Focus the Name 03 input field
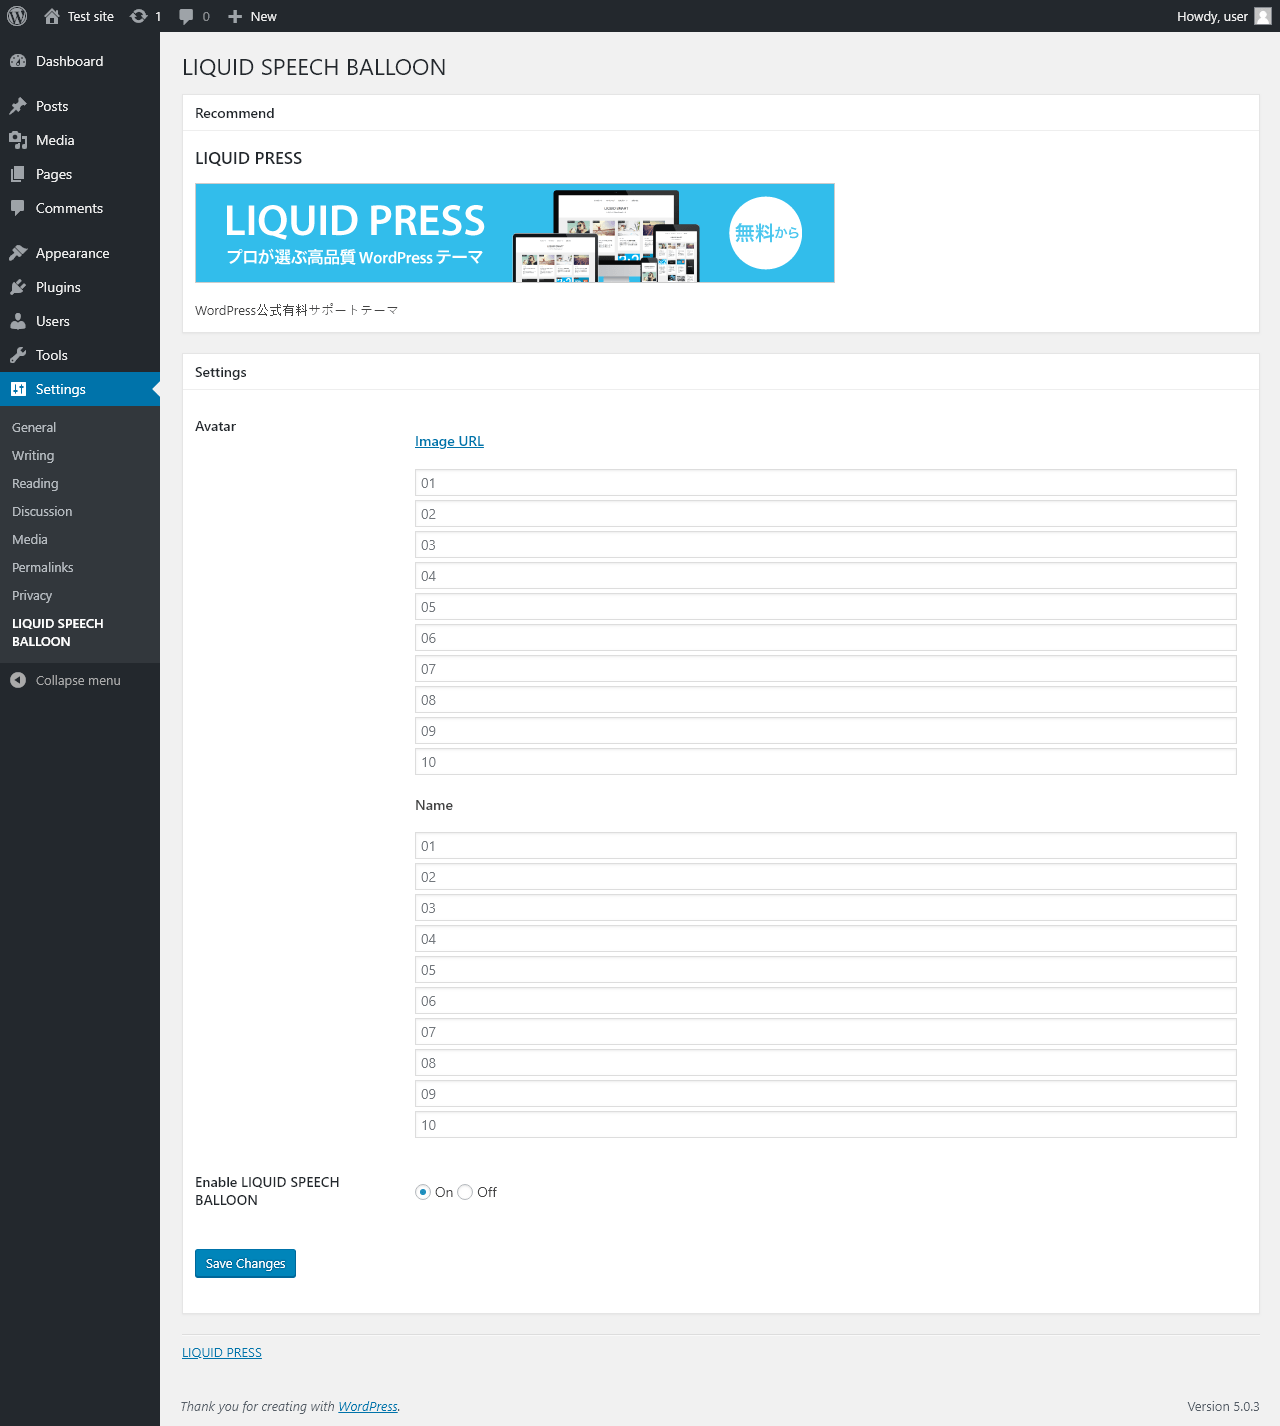 click(x=826, y=908)
